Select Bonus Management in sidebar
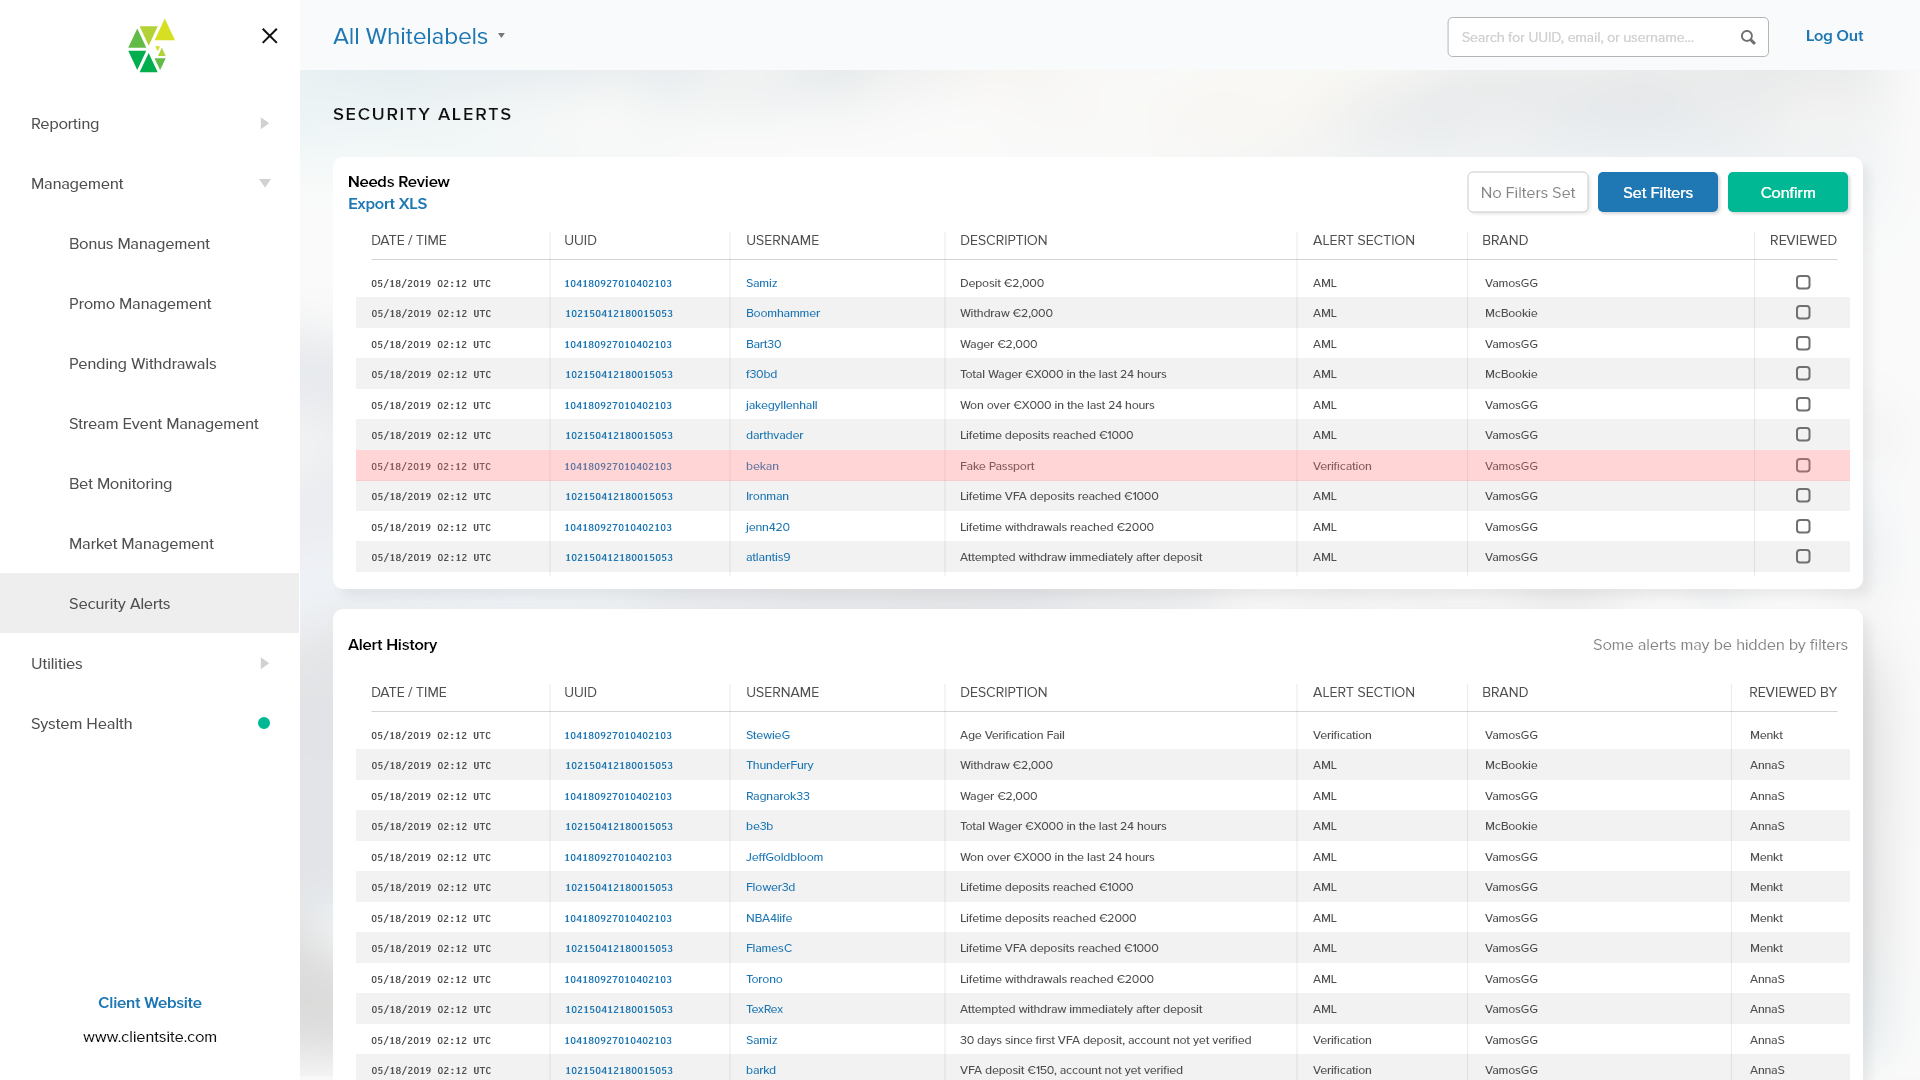The width and height of the screenshot is (1920, 1080). pos(139,244)
